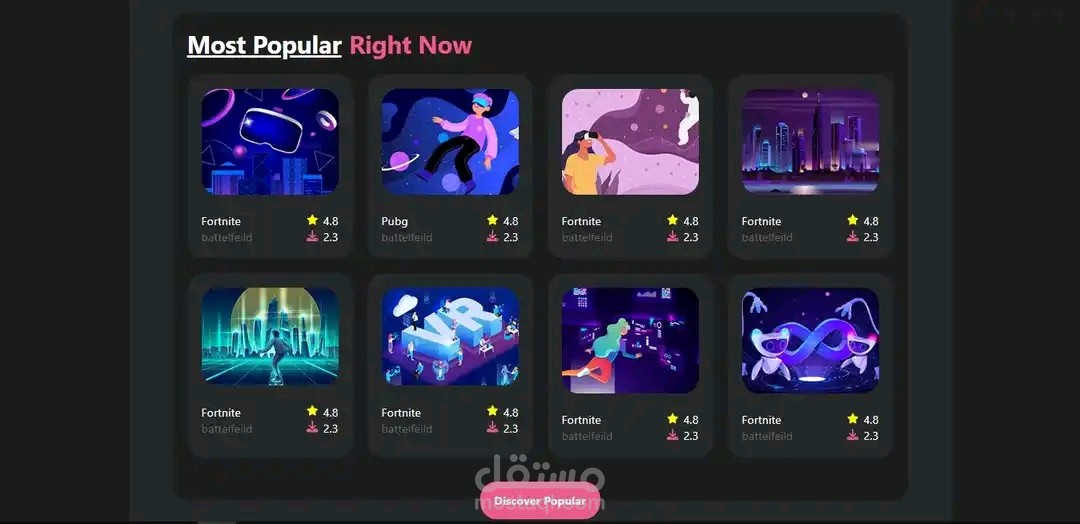The width and height of the screenshot is (1080, 524).
Task: Click the download icon under the isometric VR letters card
Action: (492, 428)
